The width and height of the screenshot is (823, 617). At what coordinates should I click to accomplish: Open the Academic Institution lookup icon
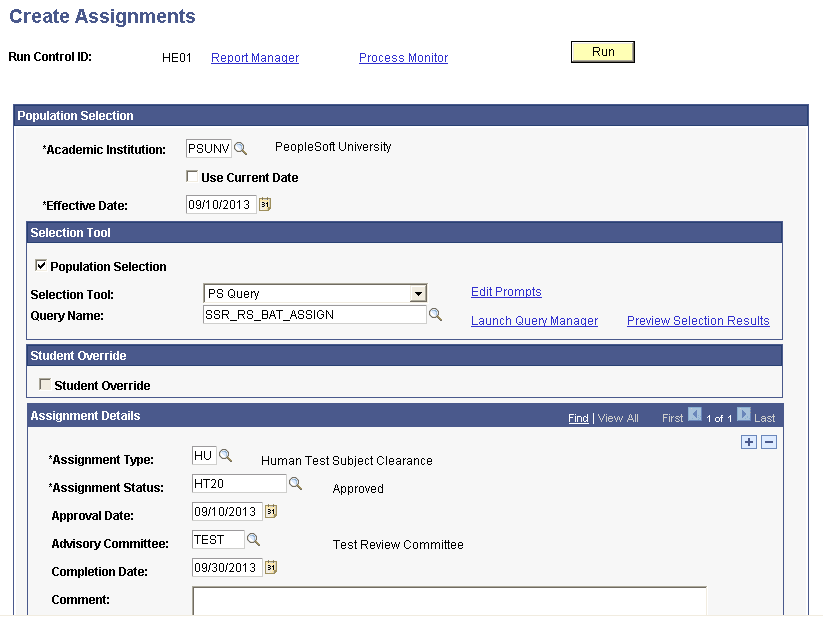pyautogui.click(x=238, y=146)
